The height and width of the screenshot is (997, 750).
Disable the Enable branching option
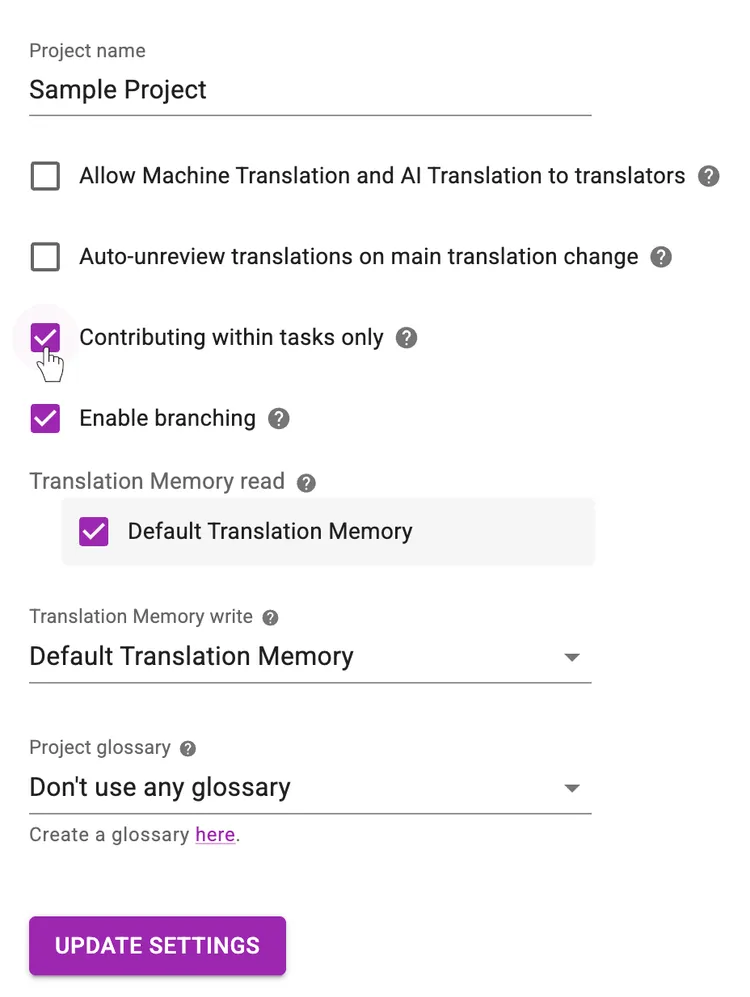click(x=44, y=418)
